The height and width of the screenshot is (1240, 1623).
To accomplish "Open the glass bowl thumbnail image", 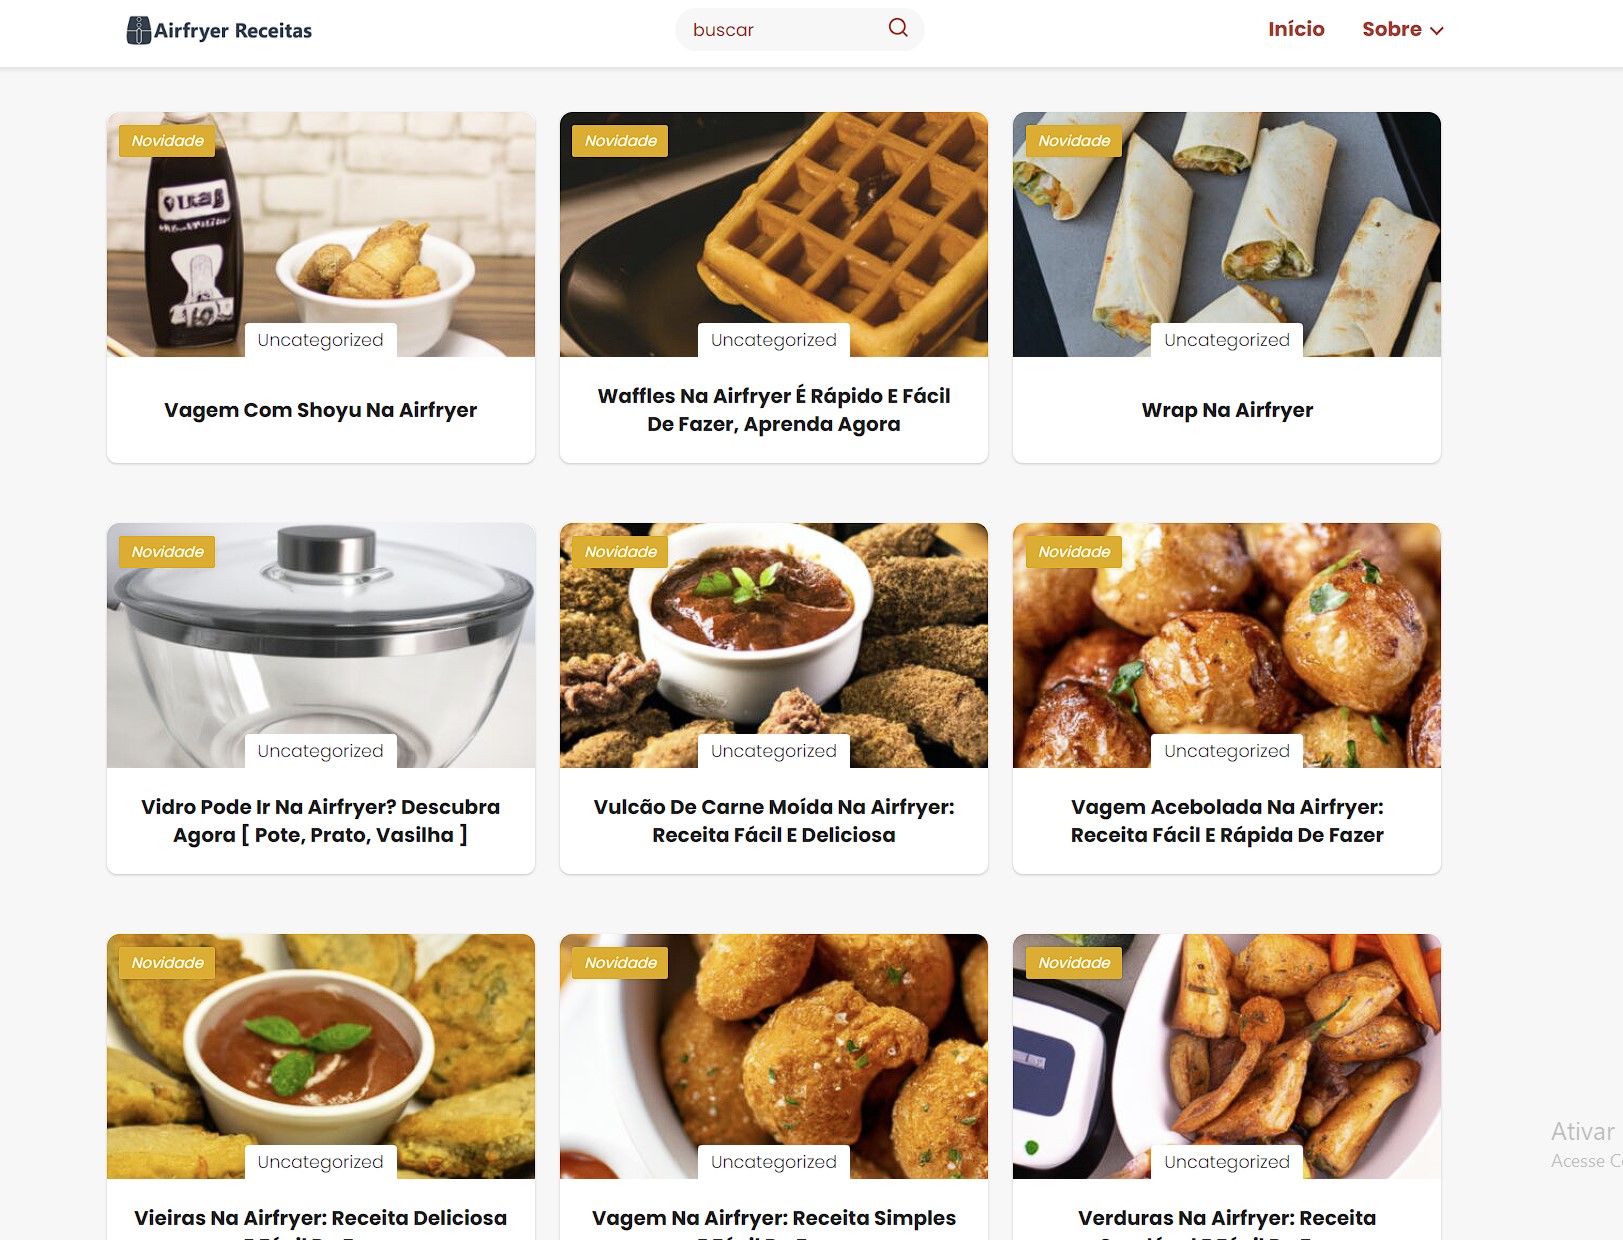I will 321,645.
